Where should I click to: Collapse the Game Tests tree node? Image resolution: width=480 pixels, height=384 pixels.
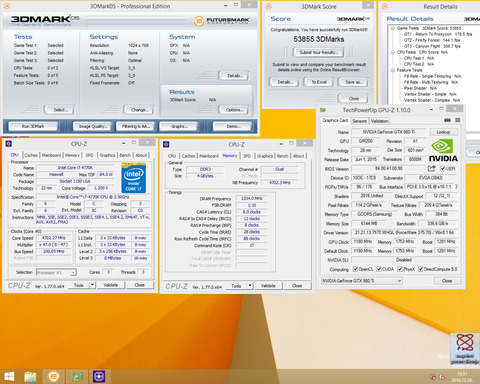coord(393,28)
